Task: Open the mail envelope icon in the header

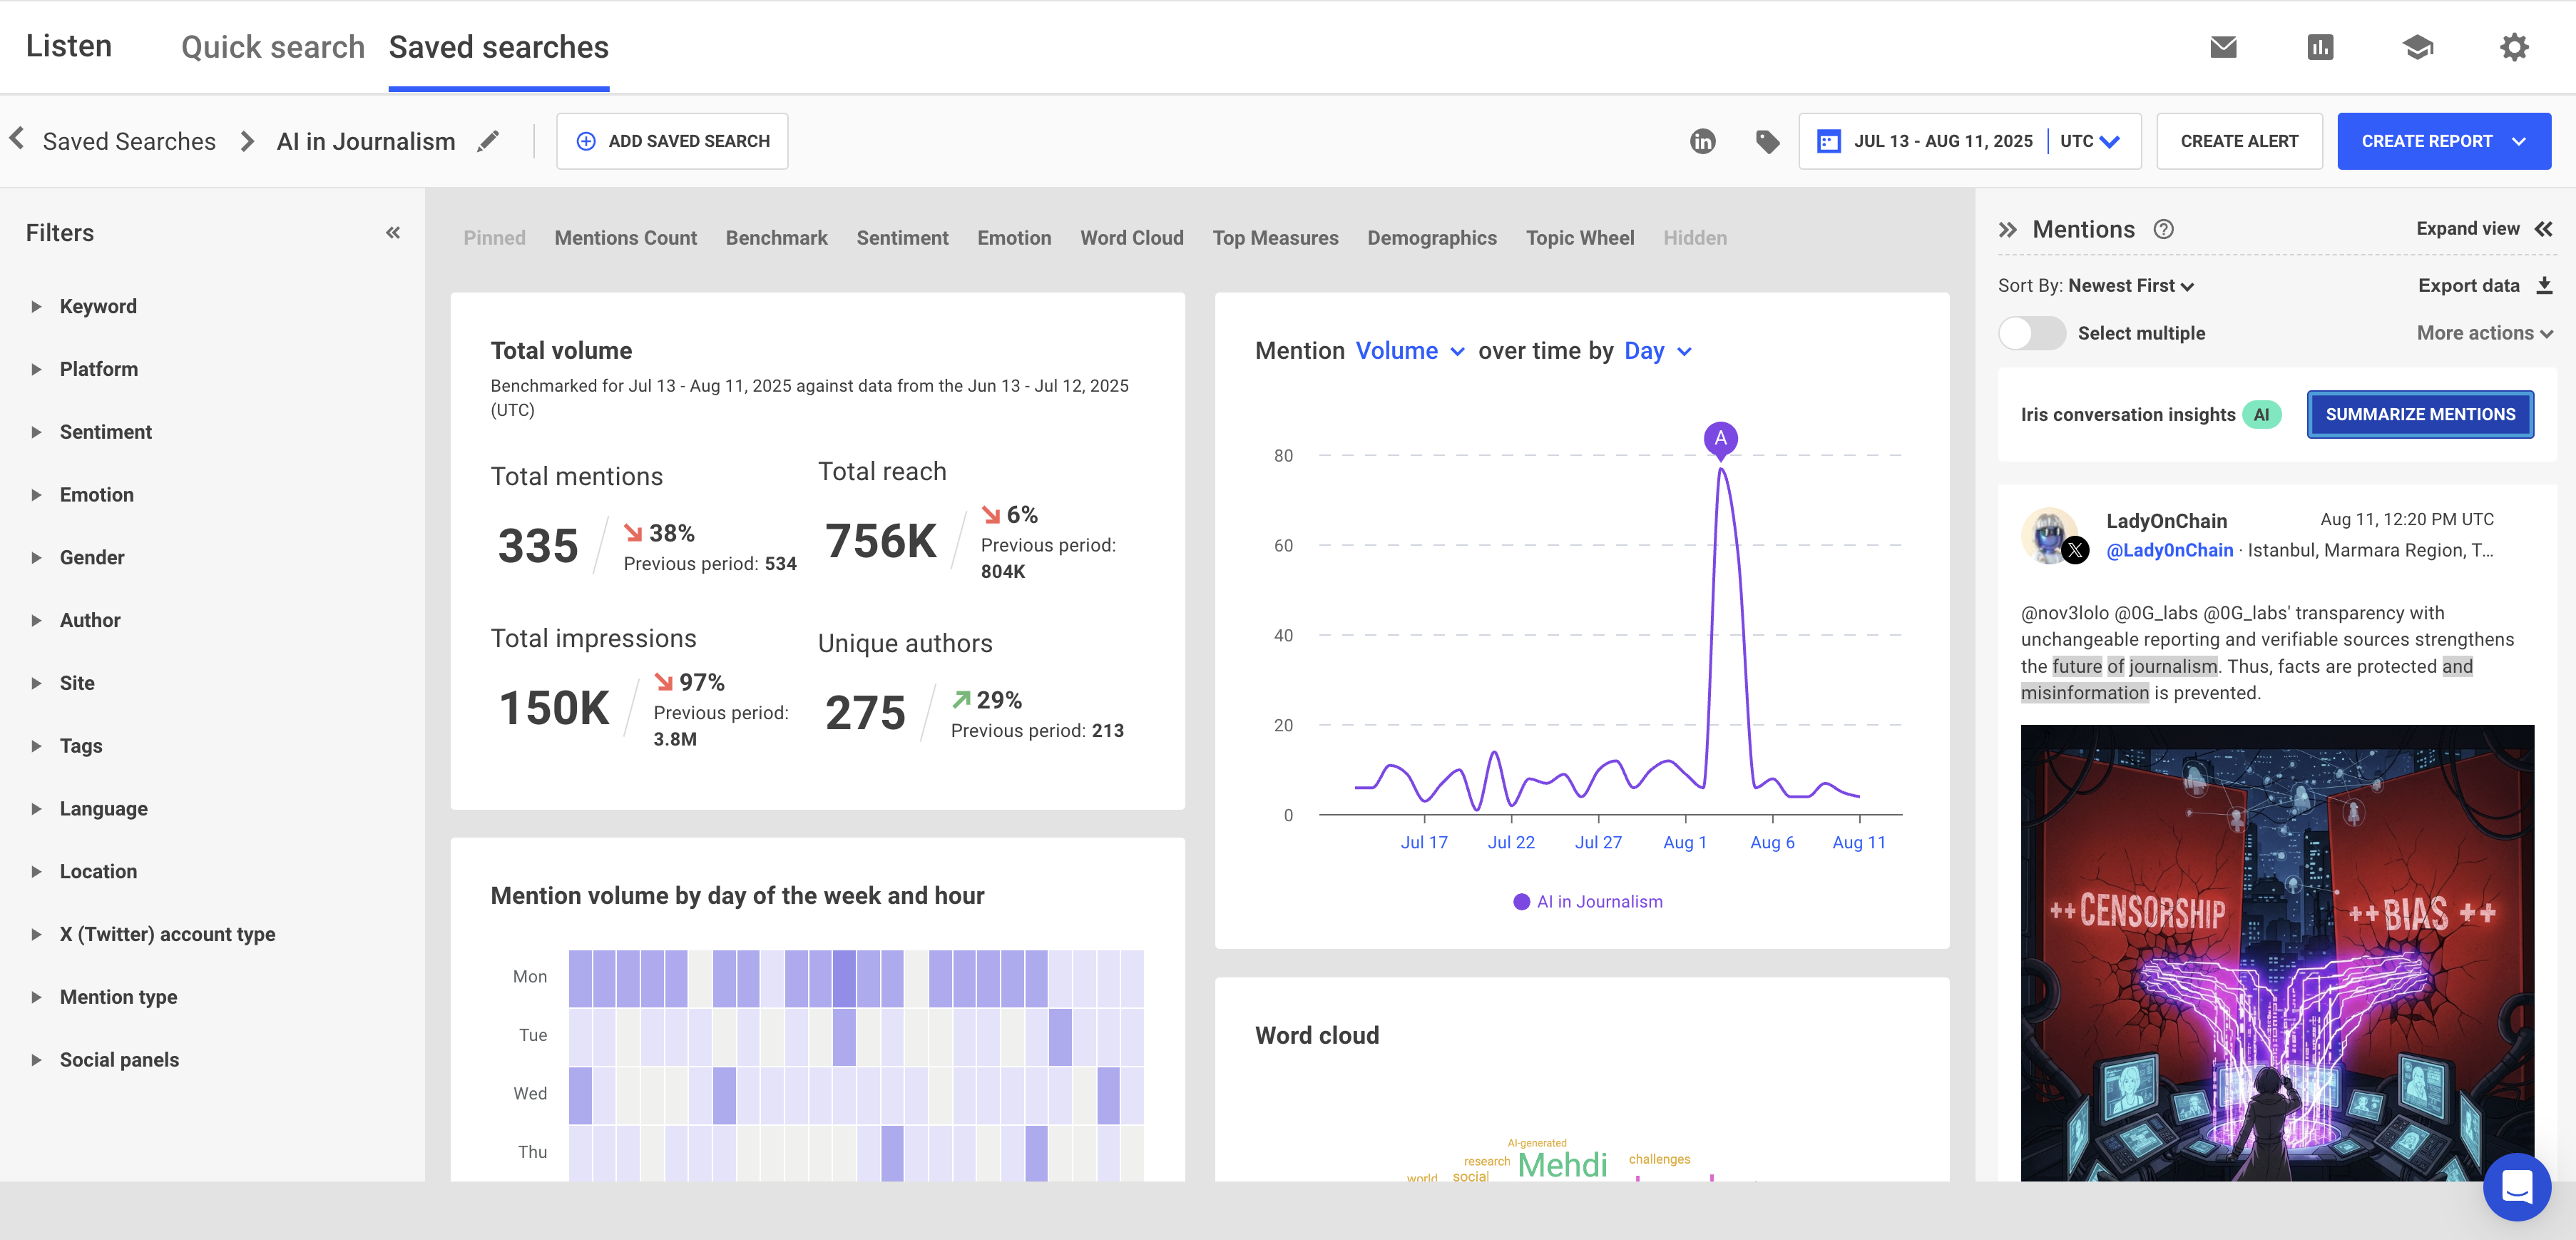Action: (x=2223, y=47)
